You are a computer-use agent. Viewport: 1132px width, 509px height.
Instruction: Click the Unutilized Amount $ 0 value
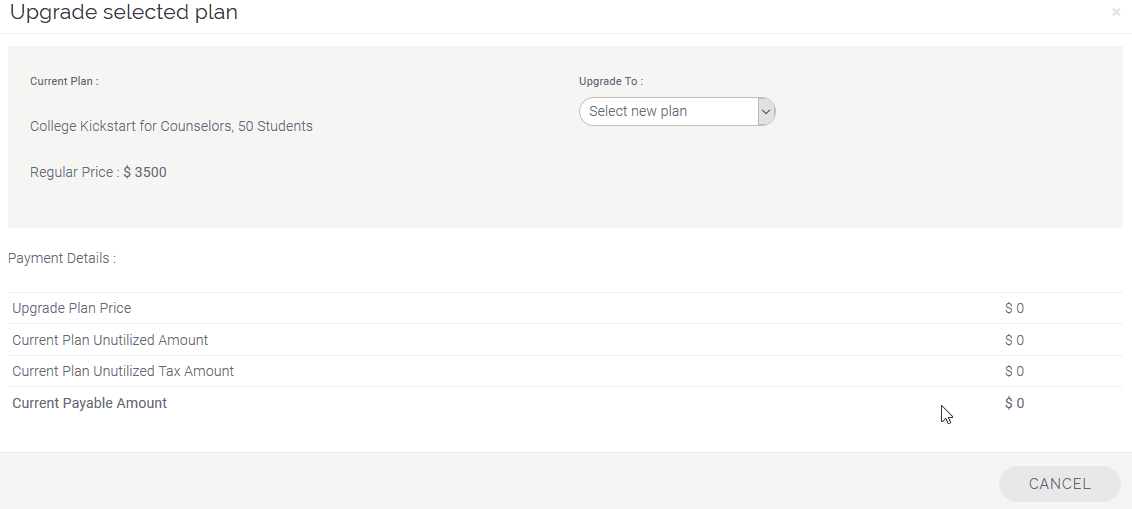pyautogui.click(x=1014, y=340)
